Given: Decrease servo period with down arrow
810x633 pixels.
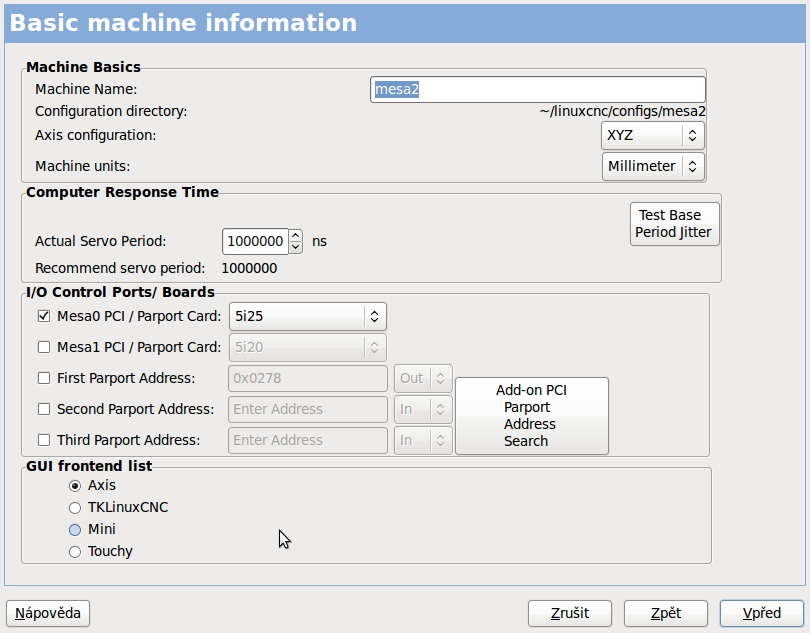Looking at the screenshot, I should pyautogui.click(x=295, y=247).
